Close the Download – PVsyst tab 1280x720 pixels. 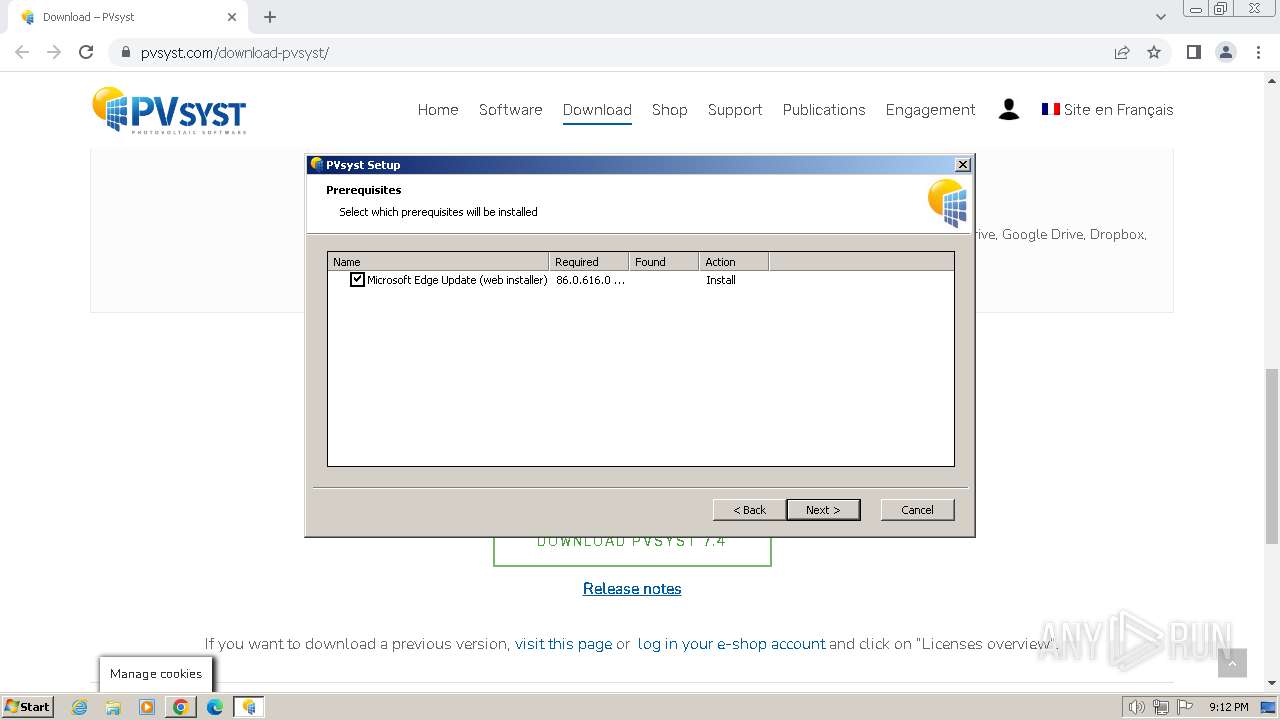pos(231,17)
